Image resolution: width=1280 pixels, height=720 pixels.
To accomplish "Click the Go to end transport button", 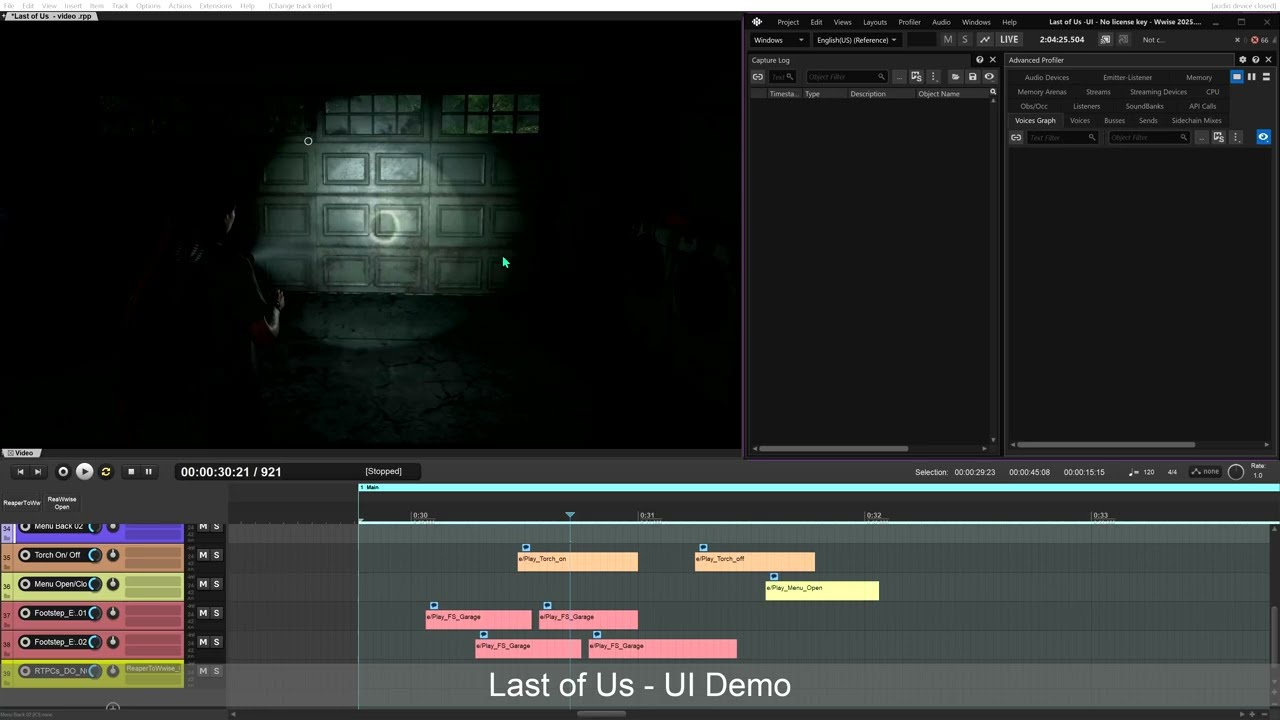I will (38, 472).
